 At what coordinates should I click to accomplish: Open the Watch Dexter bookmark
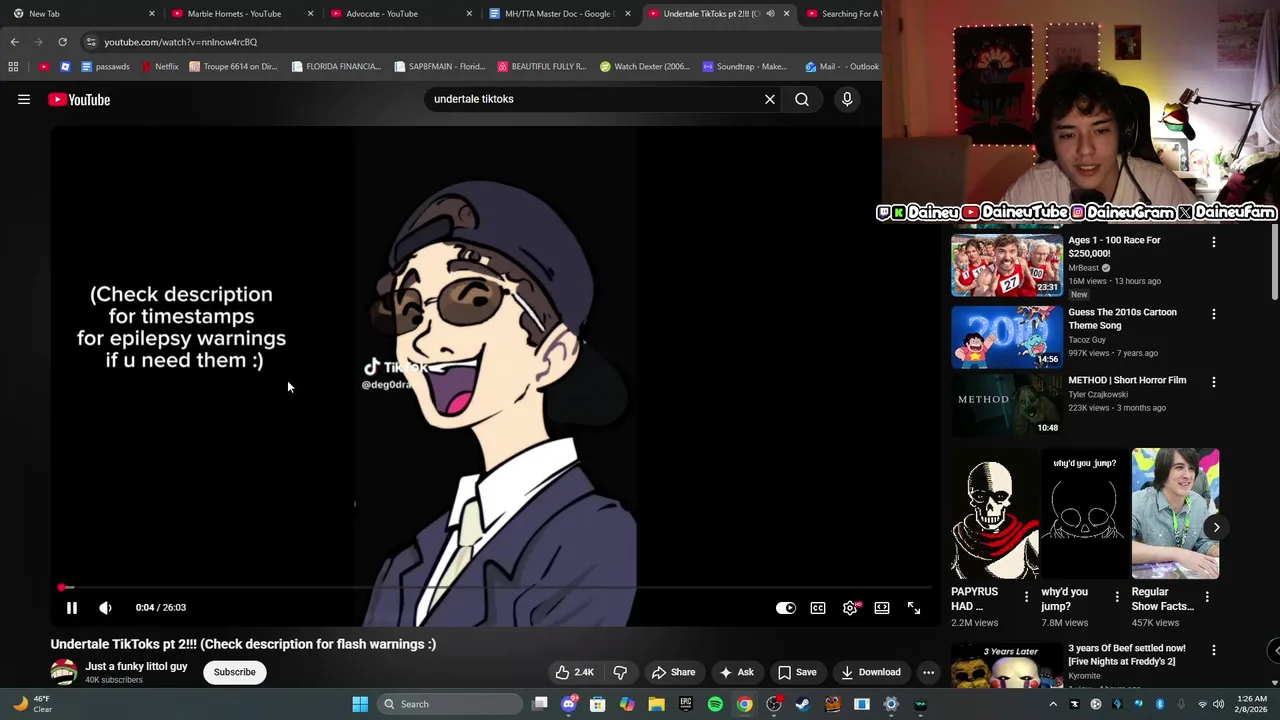pos(645,67)
